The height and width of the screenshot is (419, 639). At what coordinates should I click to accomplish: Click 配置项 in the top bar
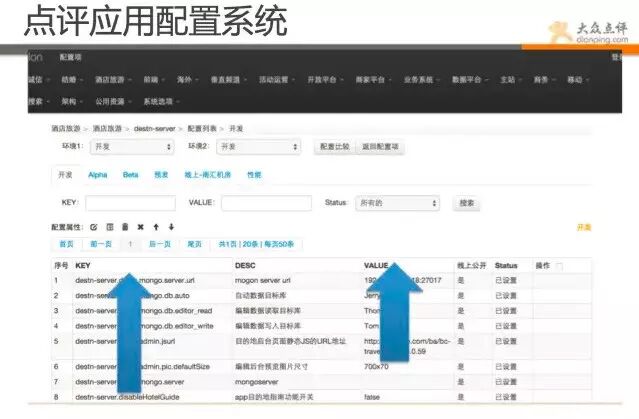71,57
